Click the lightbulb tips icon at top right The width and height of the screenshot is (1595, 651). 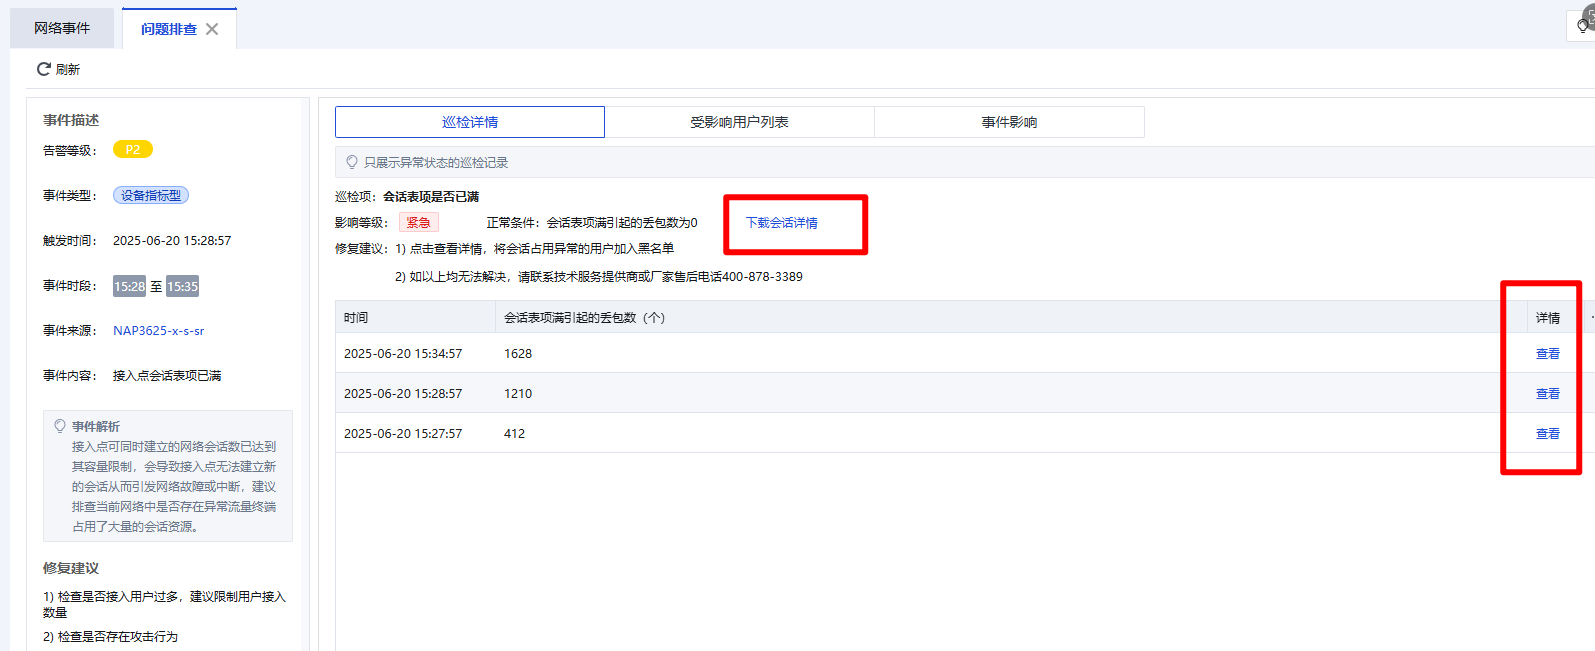click(x=1584, y=24)
